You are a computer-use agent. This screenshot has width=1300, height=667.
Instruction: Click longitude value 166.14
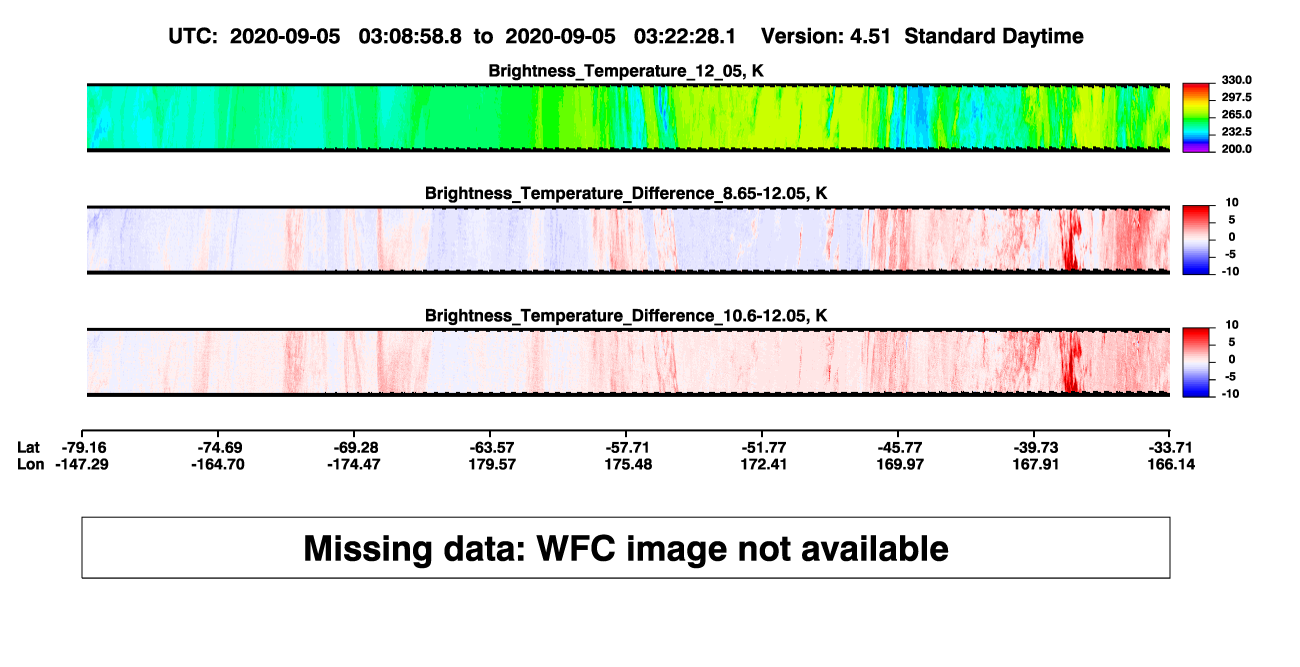1170,464
